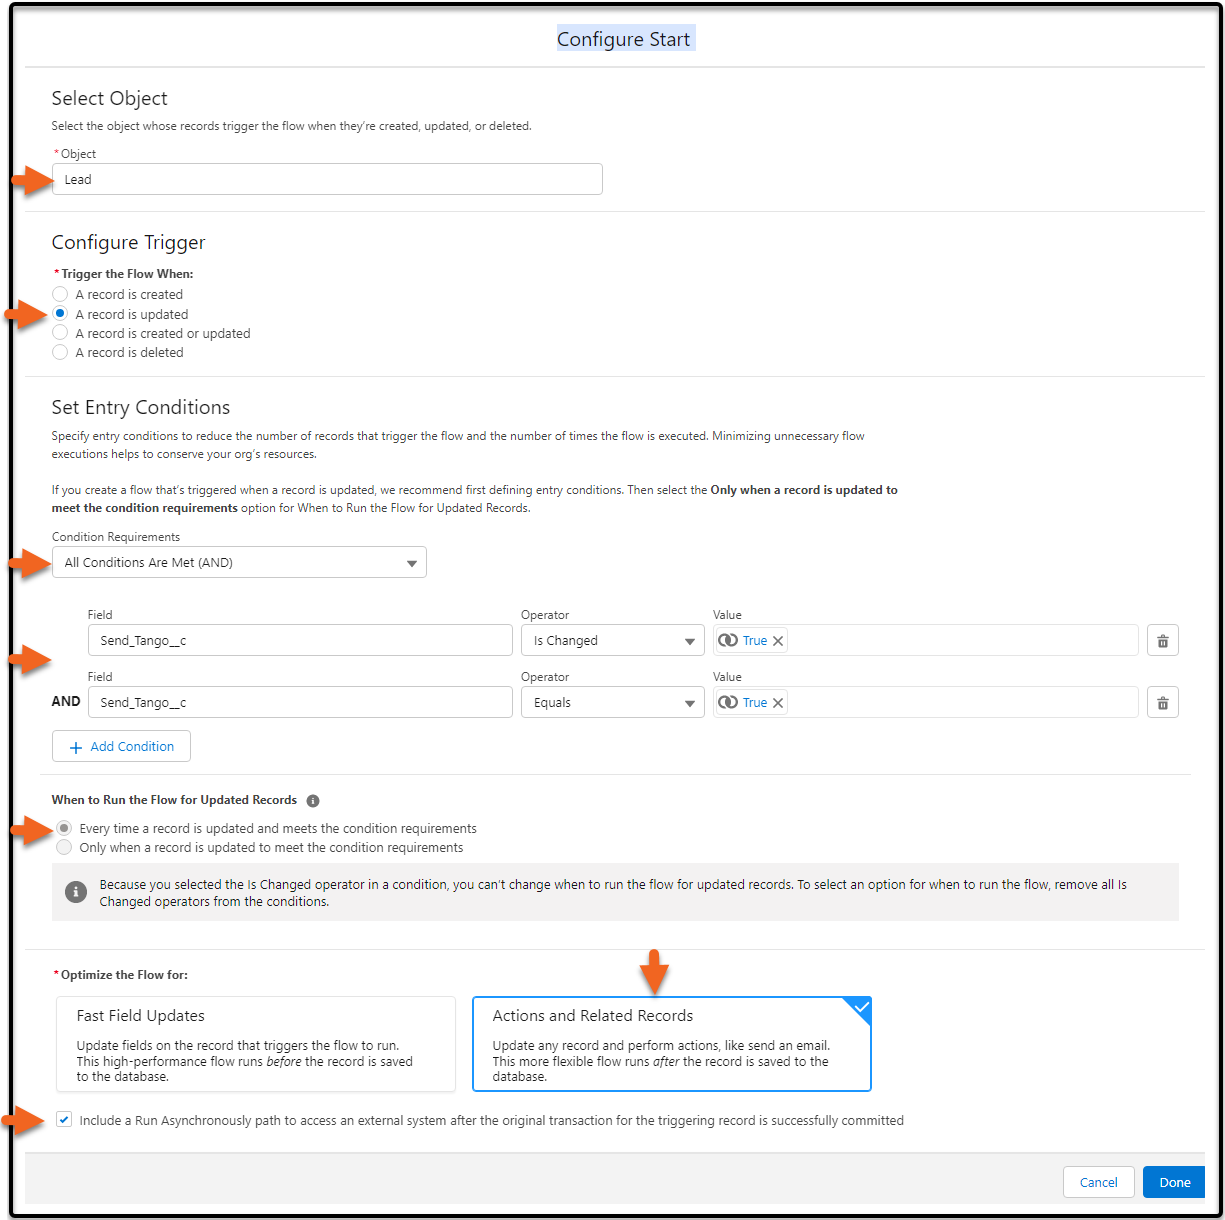Select the Actions and Related Records card
The width and height of the screenshot is (1225, 1220).
pyautogui.click(x=671, y=1043)
